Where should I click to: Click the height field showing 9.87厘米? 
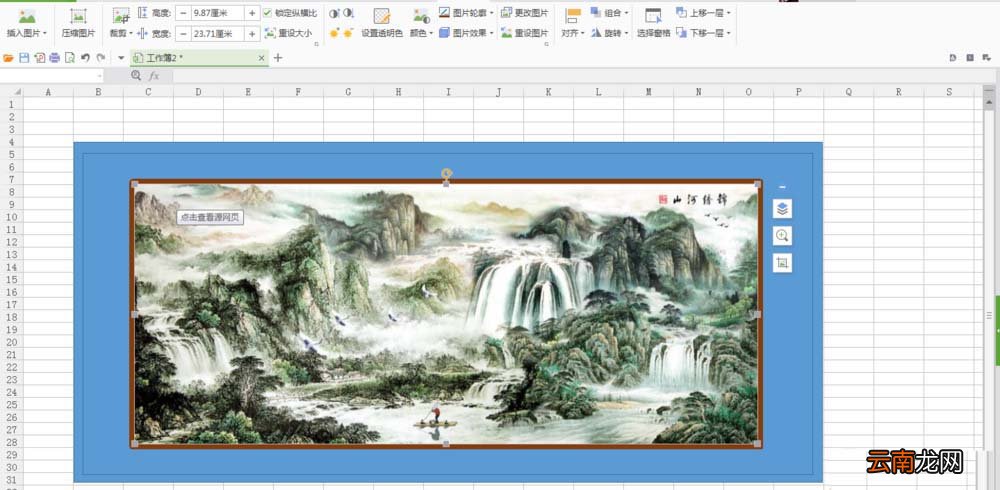coord(217,13)
